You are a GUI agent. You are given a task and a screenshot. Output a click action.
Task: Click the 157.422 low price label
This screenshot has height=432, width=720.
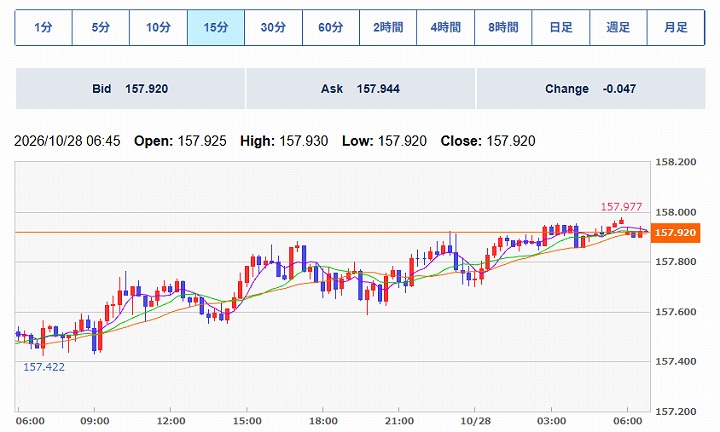click(x=44, y=367)
